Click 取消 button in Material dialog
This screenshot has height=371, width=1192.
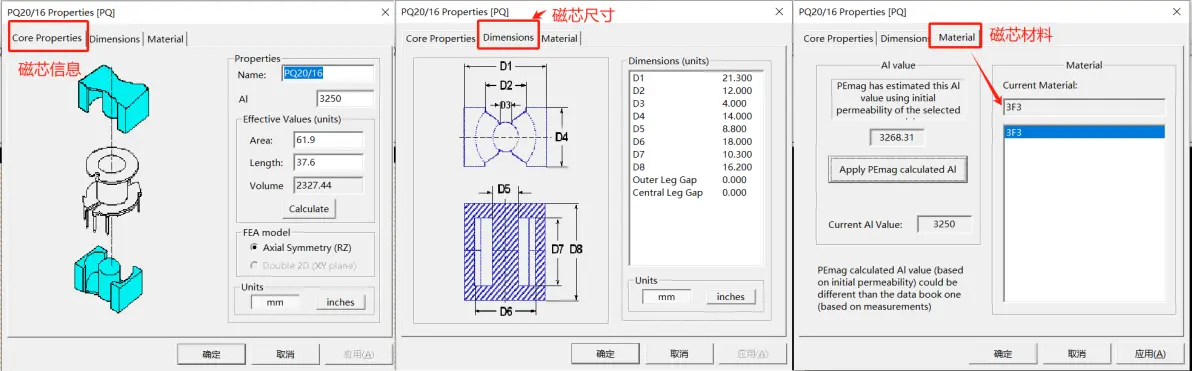1076,354
